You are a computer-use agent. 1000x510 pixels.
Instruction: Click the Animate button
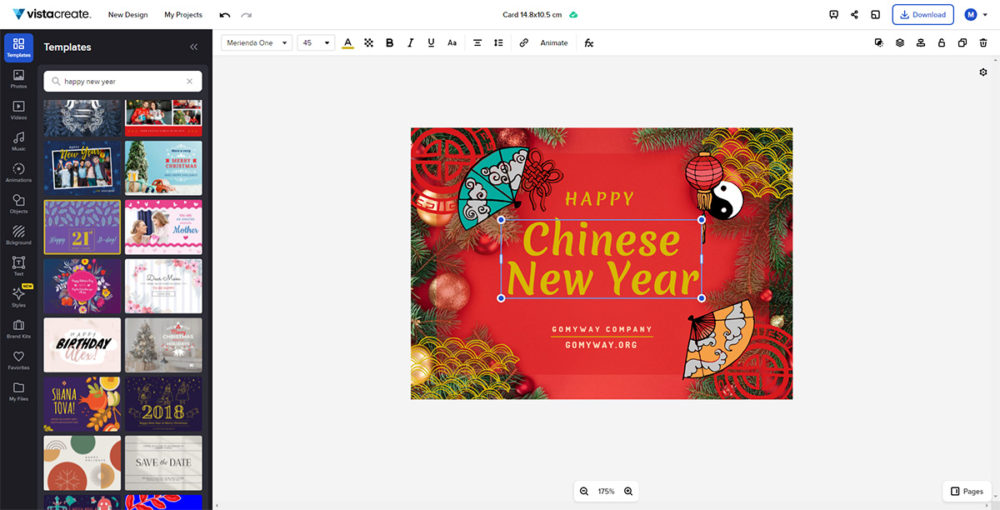click(554, 43)
